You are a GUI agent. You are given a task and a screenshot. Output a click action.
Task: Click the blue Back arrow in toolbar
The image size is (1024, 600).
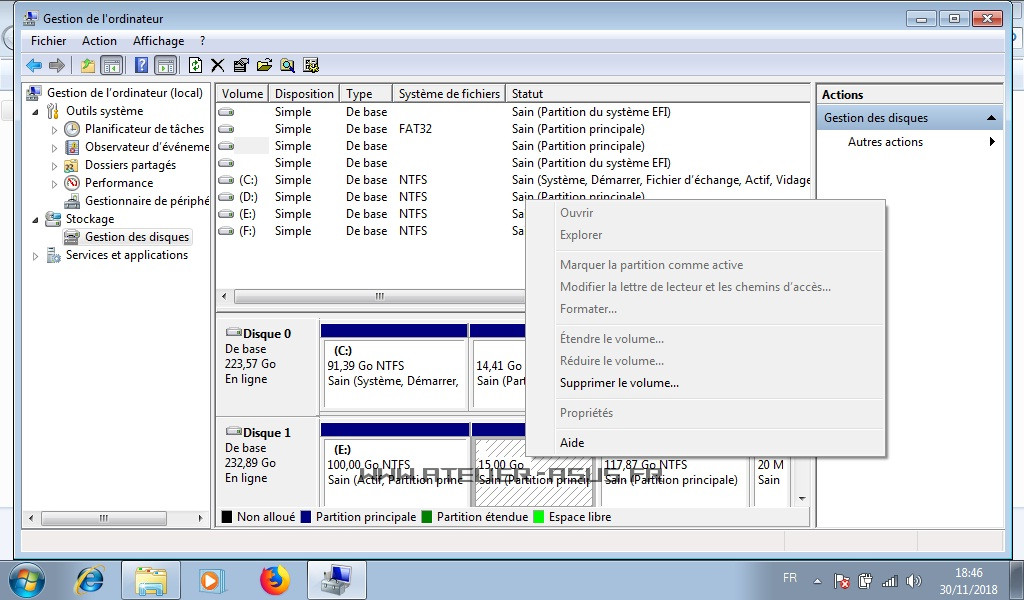(34, 65)
